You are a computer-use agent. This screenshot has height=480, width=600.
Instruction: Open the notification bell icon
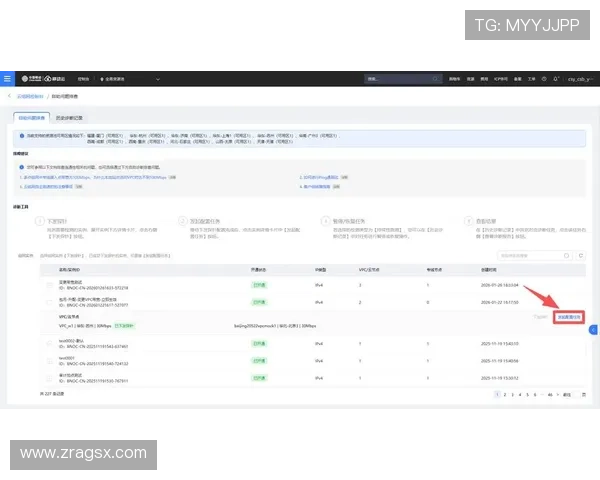556,79
